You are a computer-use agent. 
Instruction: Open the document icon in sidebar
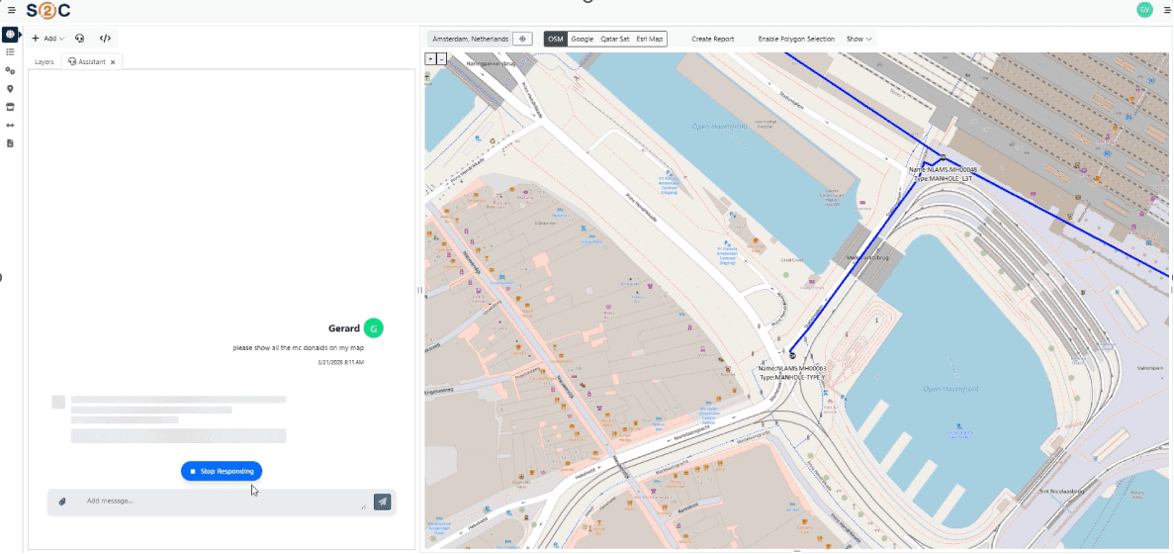10,143
